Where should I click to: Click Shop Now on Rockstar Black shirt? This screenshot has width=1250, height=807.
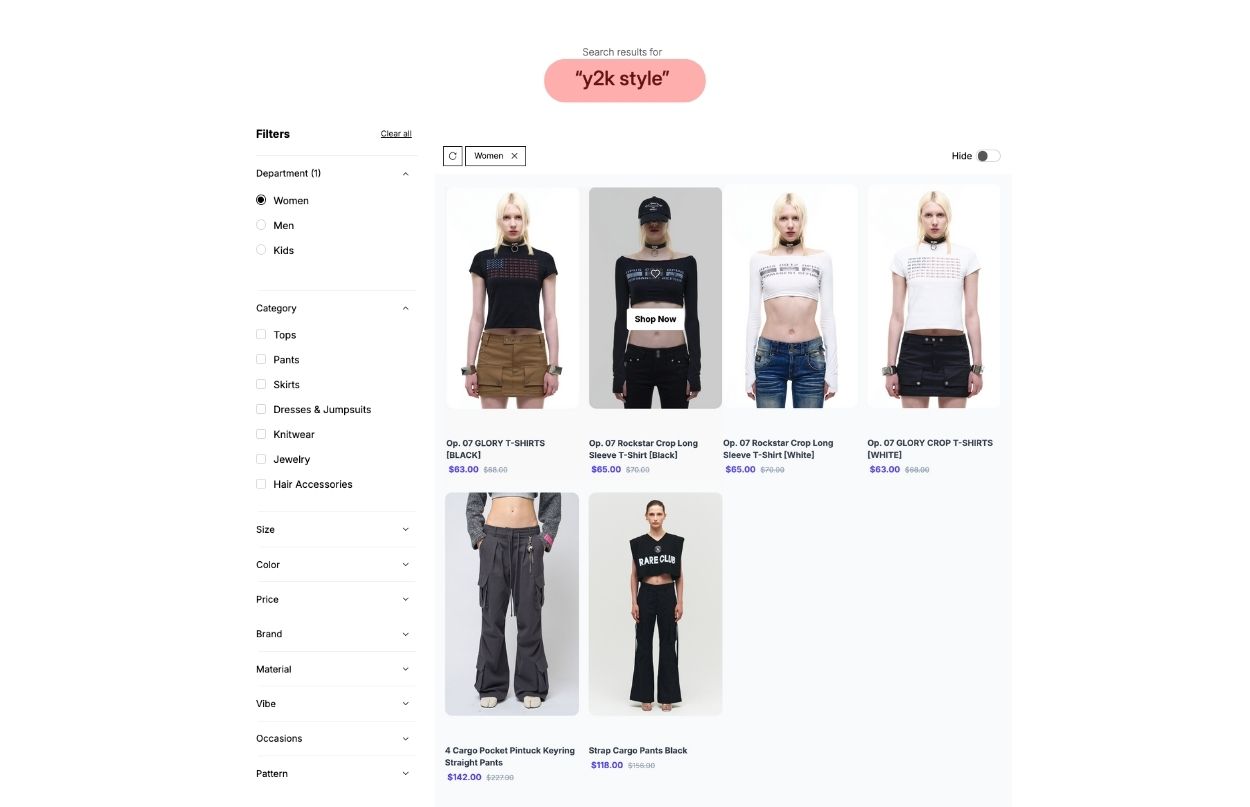[x=655, y=319]
